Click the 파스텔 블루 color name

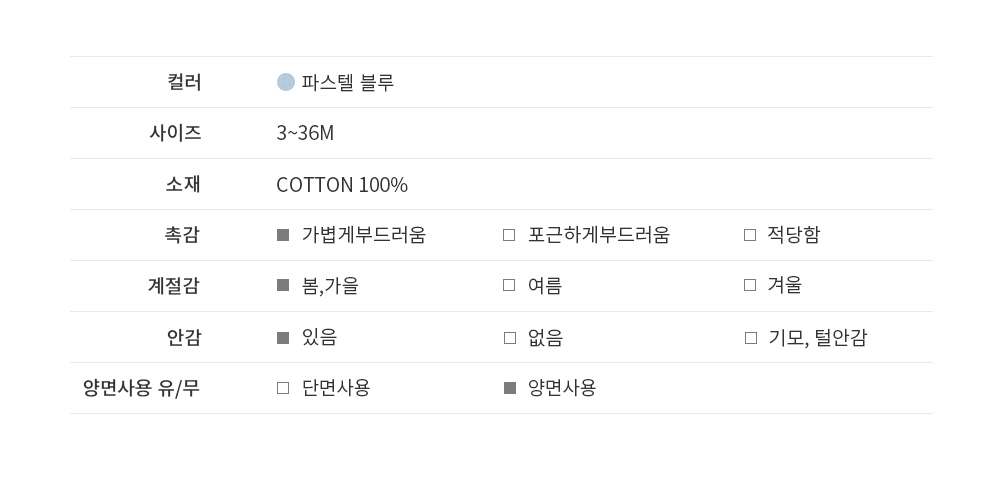pyautogui.click(x=348, y=82)
